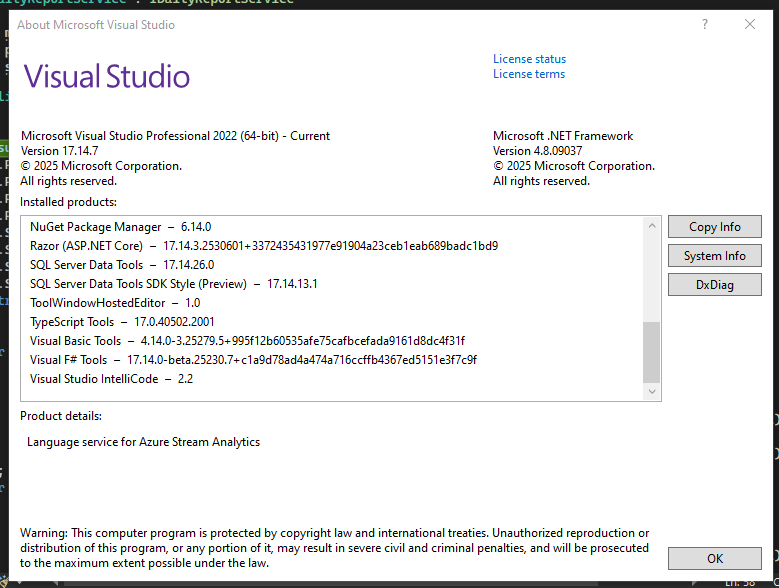779x588 pixels.
Task: Close the About Microsoft Visual Studio dialog
Action: click(750, 24)
